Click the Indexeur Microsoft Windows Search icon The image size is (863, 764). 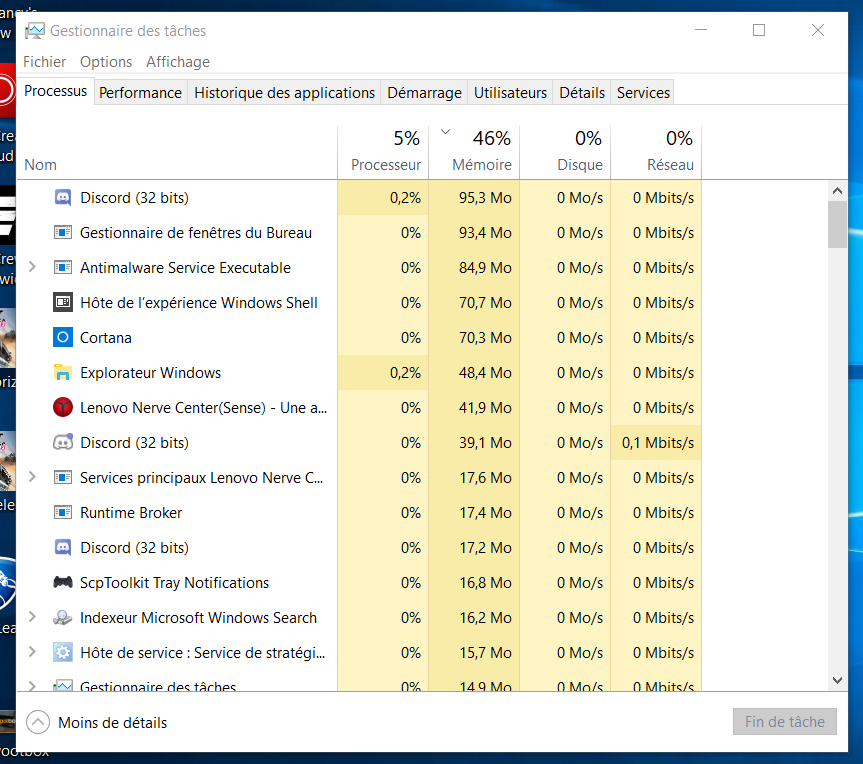[63, 618]
